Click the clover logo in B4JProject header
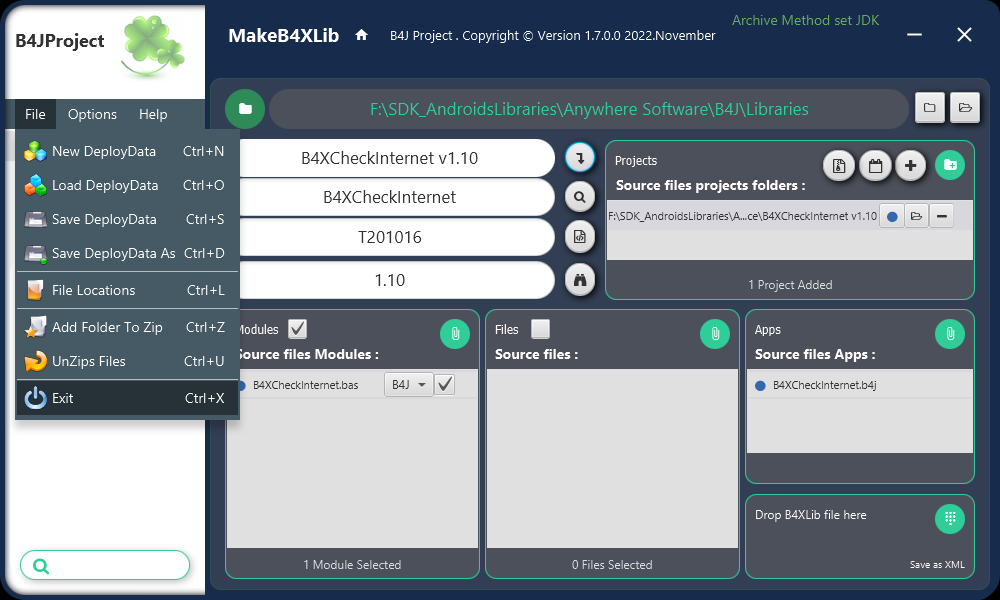The image size is (1000, 600). (x=152, y=45)
